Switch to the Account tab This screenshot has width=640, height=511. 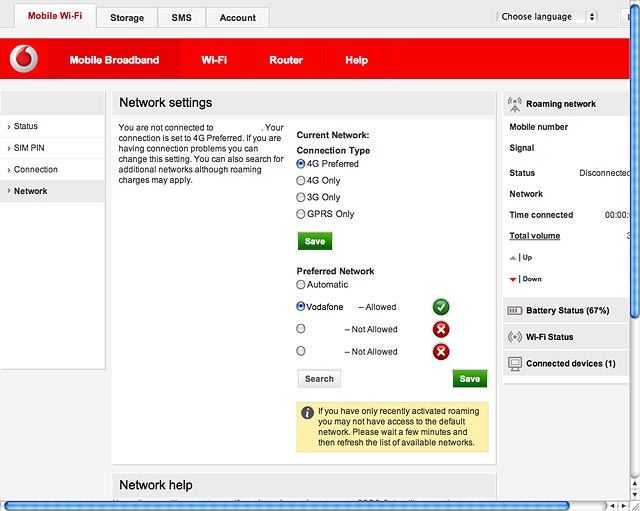(x=238, y=18)
